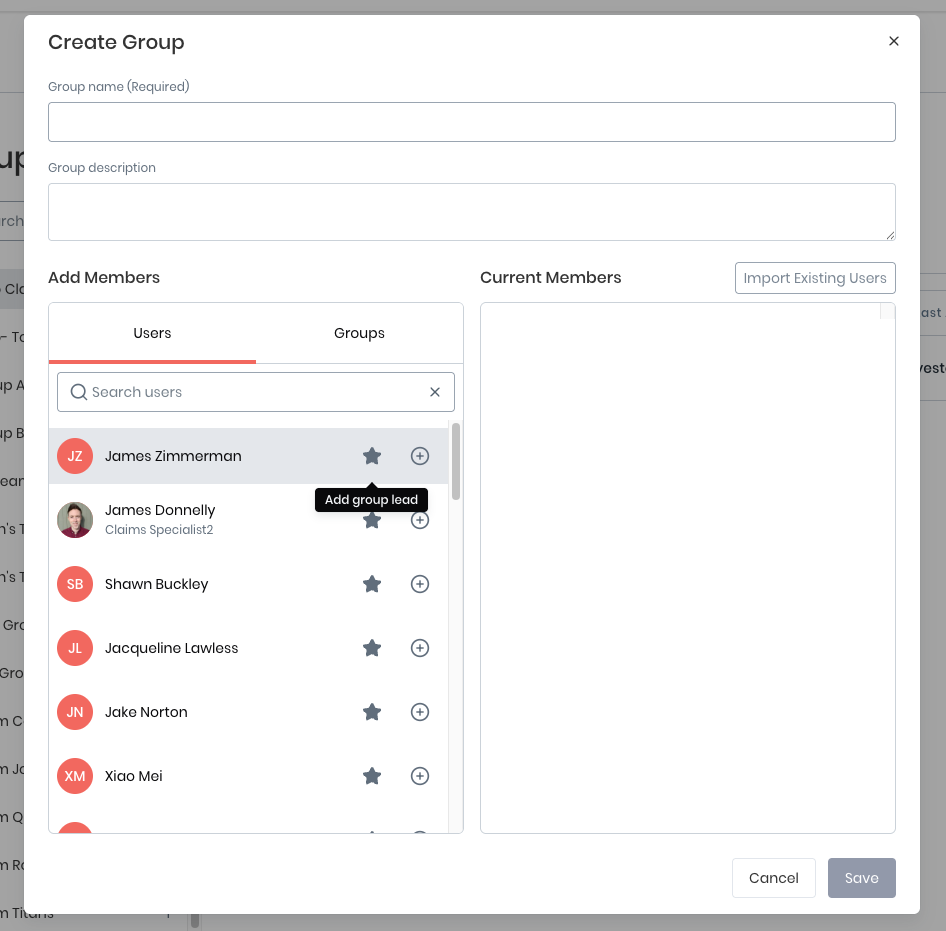This screenshot has width=946, height=931.
Task: Cancel the Create Group dialog
Action: (x=773, y=878)
